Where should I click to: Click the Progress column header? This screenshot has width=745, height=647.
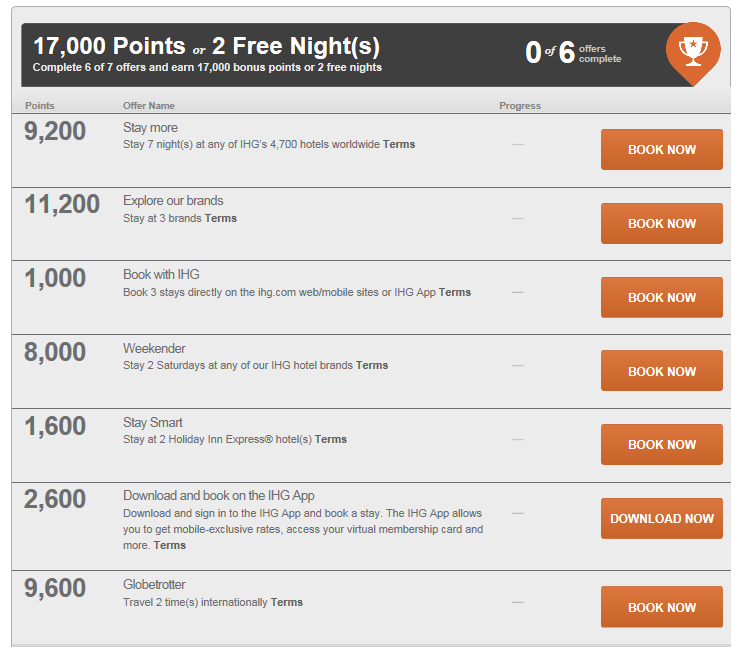(x=520, y=105)
